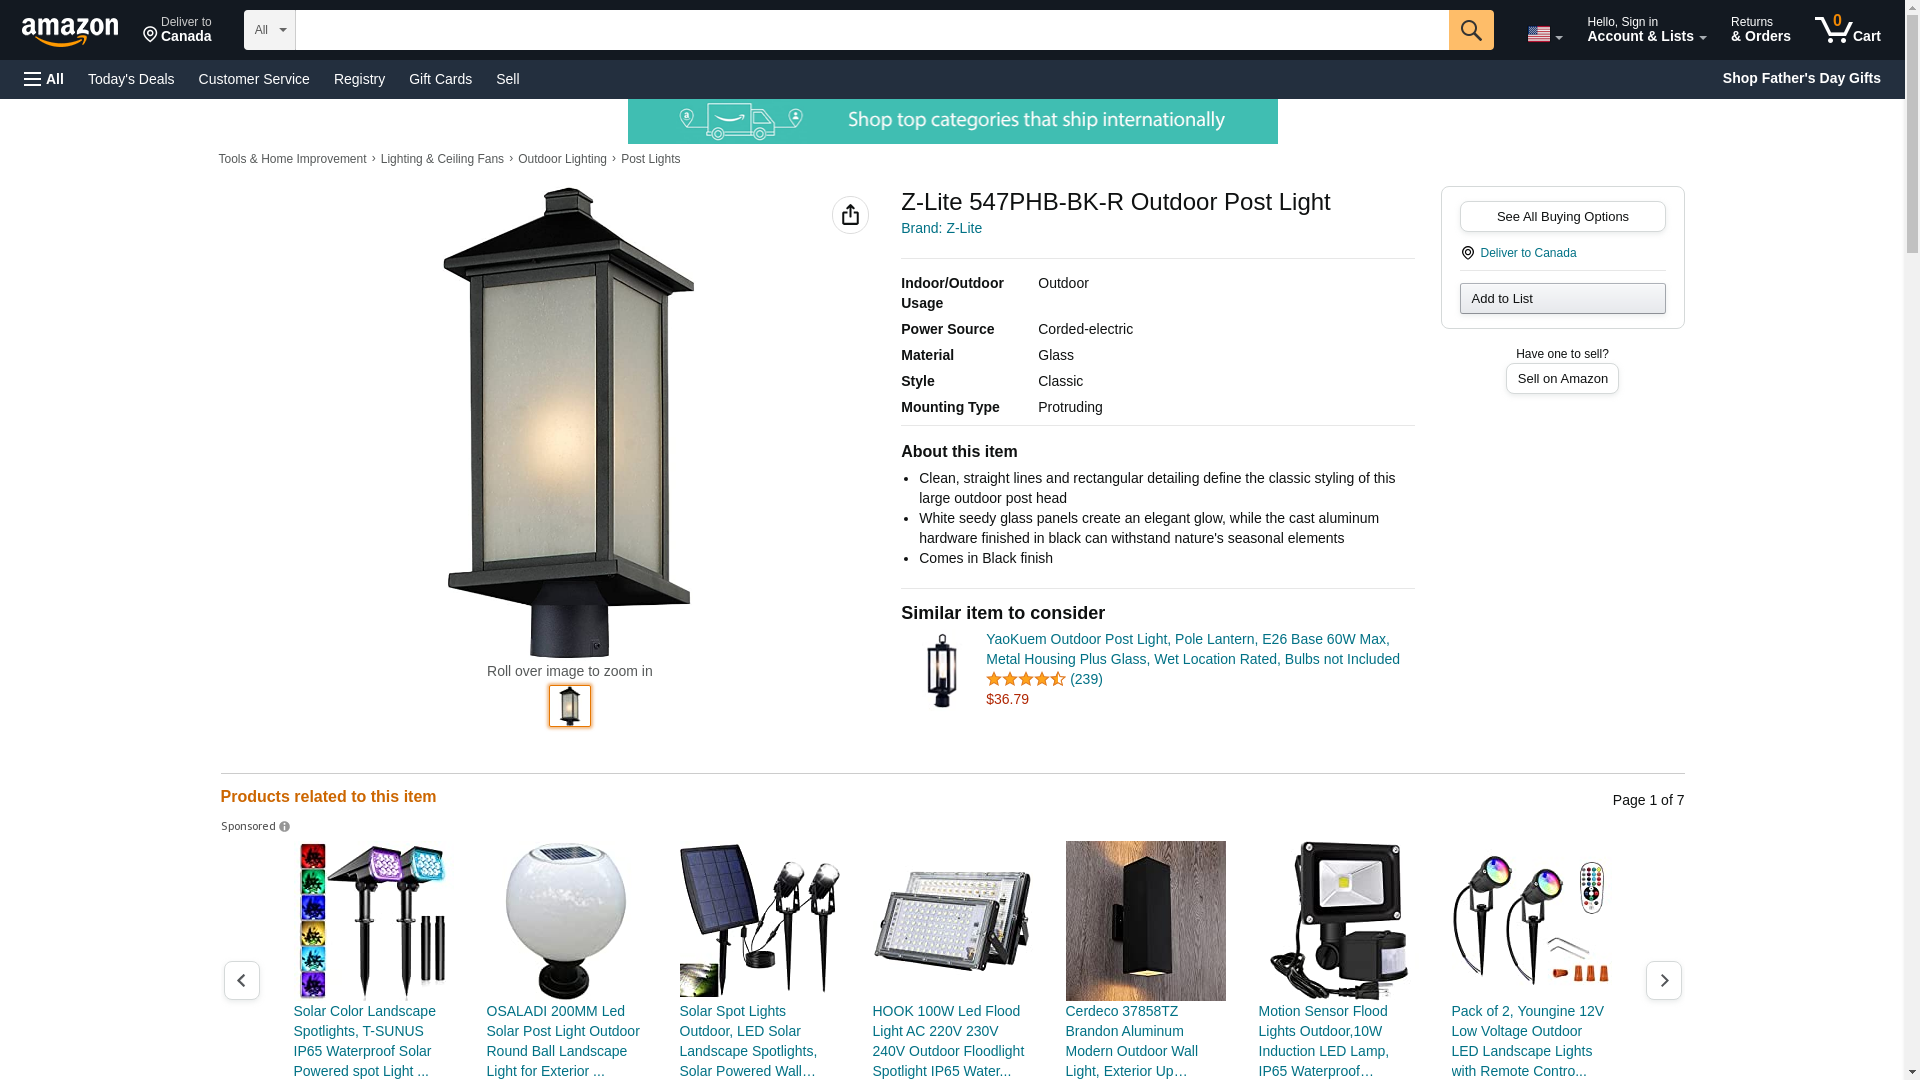The image size is (1920, 1080).
Task: Go to next carousel page arrow
Action: coord(1663,980)
